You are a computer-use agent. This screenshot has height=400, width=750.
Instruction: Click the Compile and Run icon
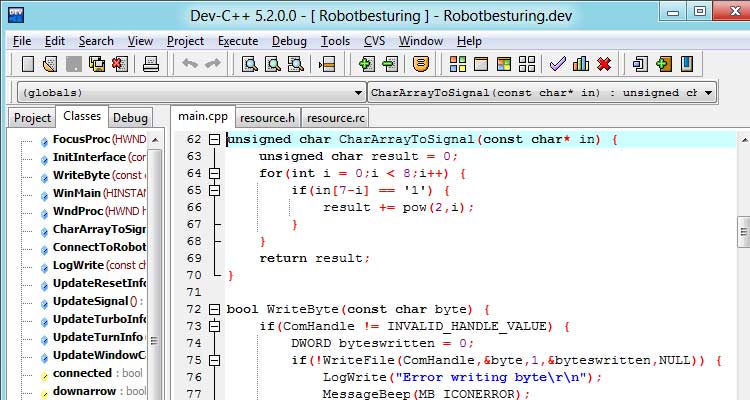click(x=504, y=64)
